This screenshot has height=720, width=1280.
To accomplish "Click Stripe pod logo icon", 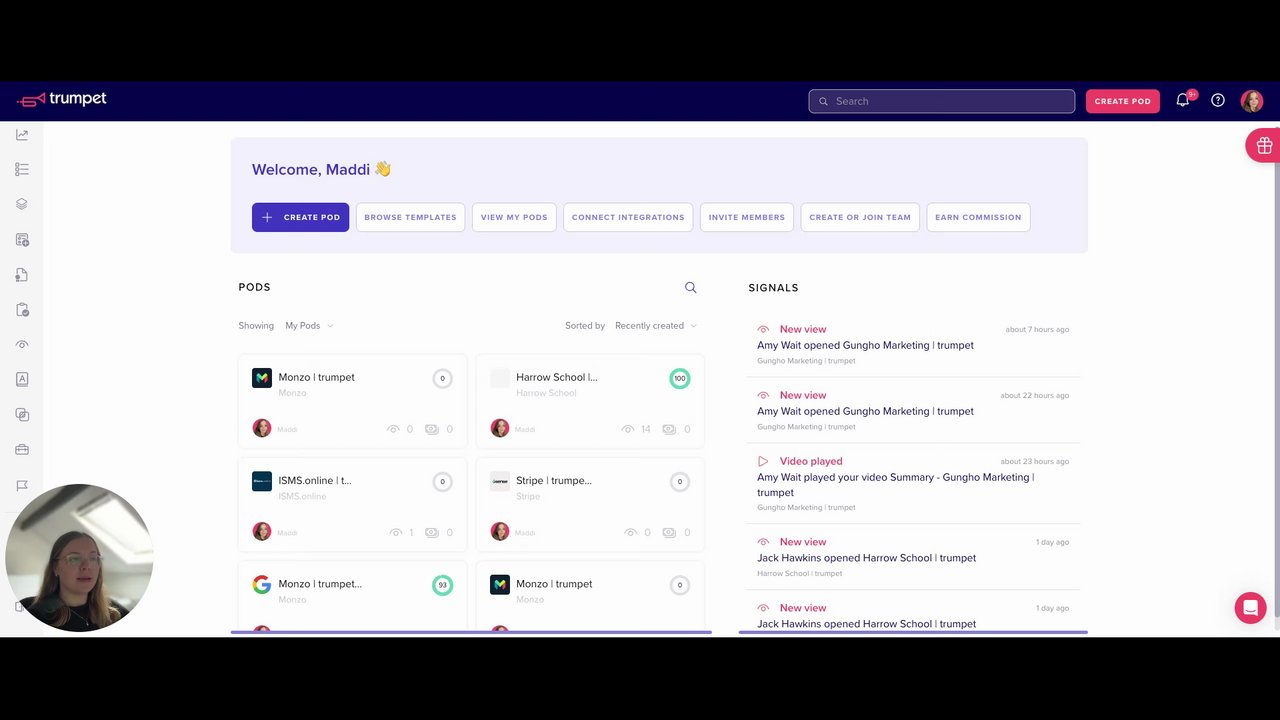I will coord(500,481).
